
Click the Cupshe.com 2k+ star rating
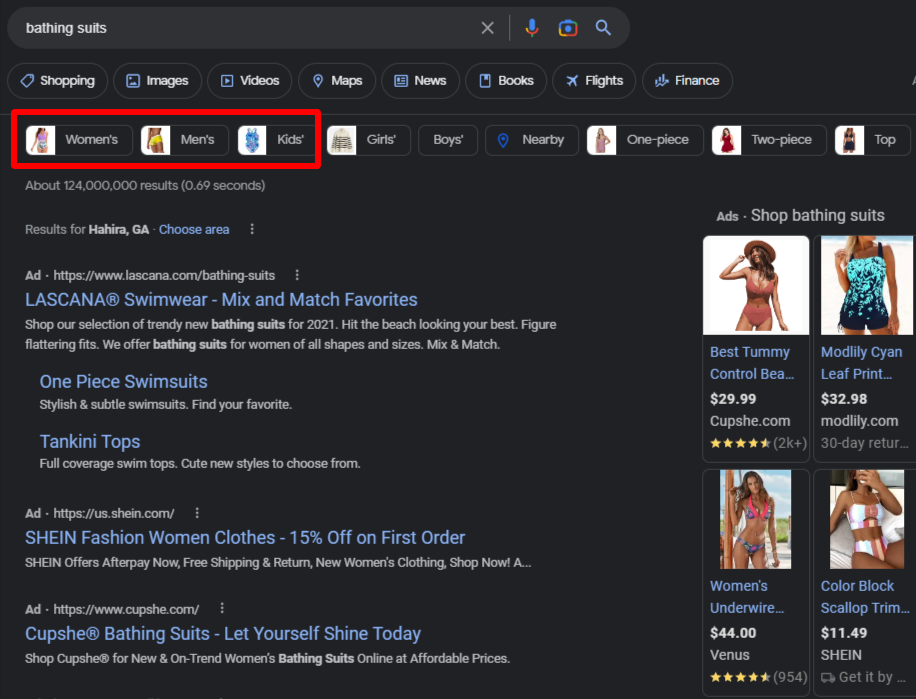tap(758, 443)
